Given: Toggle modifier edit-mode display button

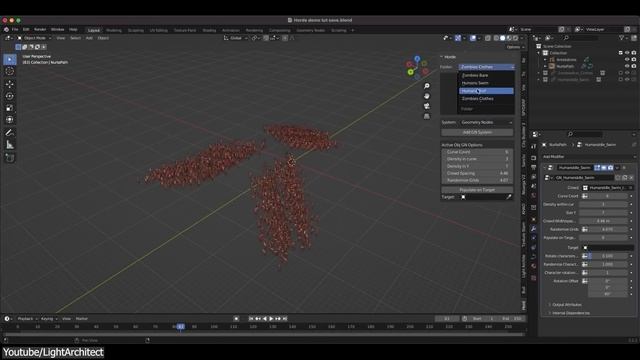Looking at the screenshot, I should (x=598, y=168).
